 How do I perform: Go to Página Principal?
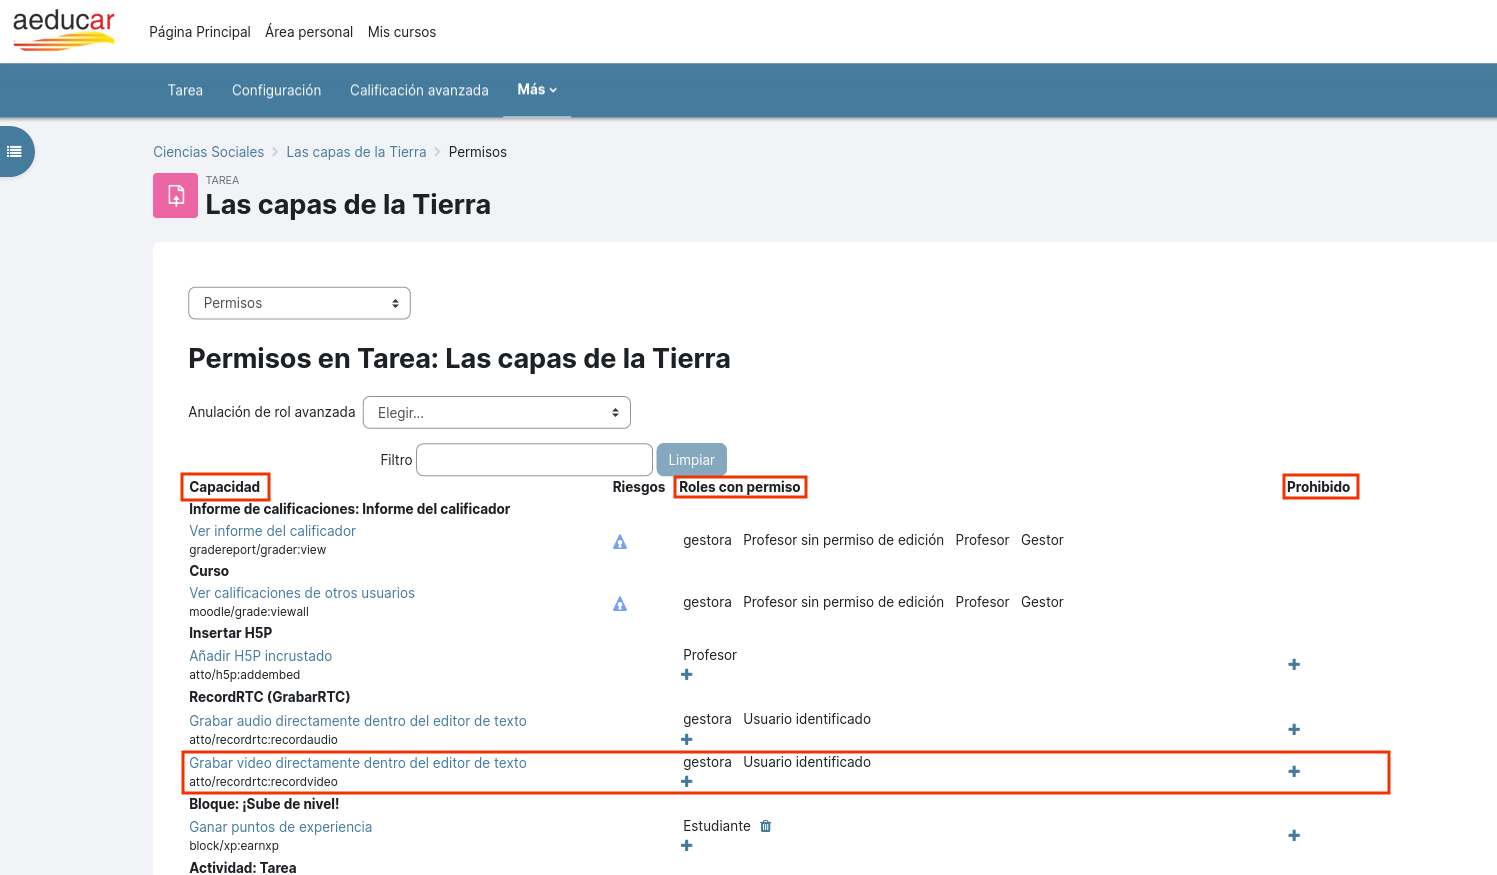pos(200,32)
